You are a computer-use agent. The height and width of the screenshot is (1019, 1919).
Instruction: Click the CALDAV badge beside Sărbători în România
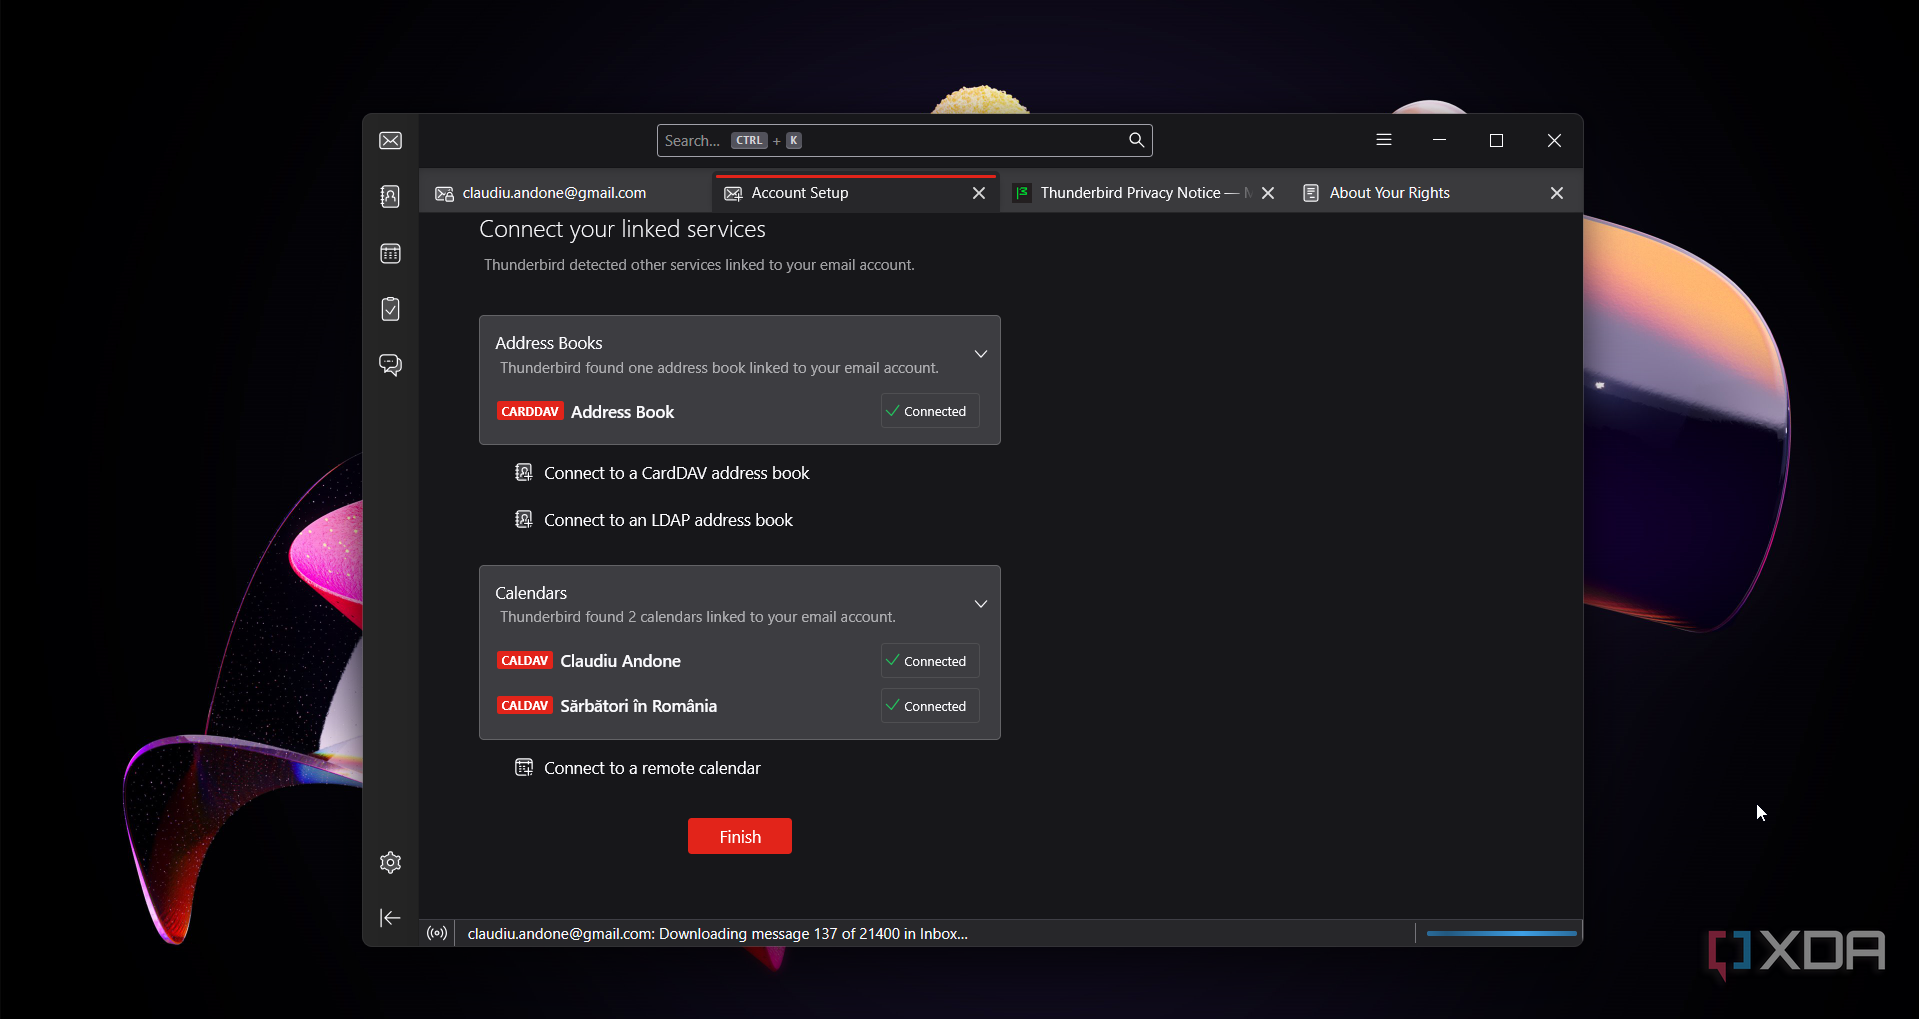click(525, 706)
